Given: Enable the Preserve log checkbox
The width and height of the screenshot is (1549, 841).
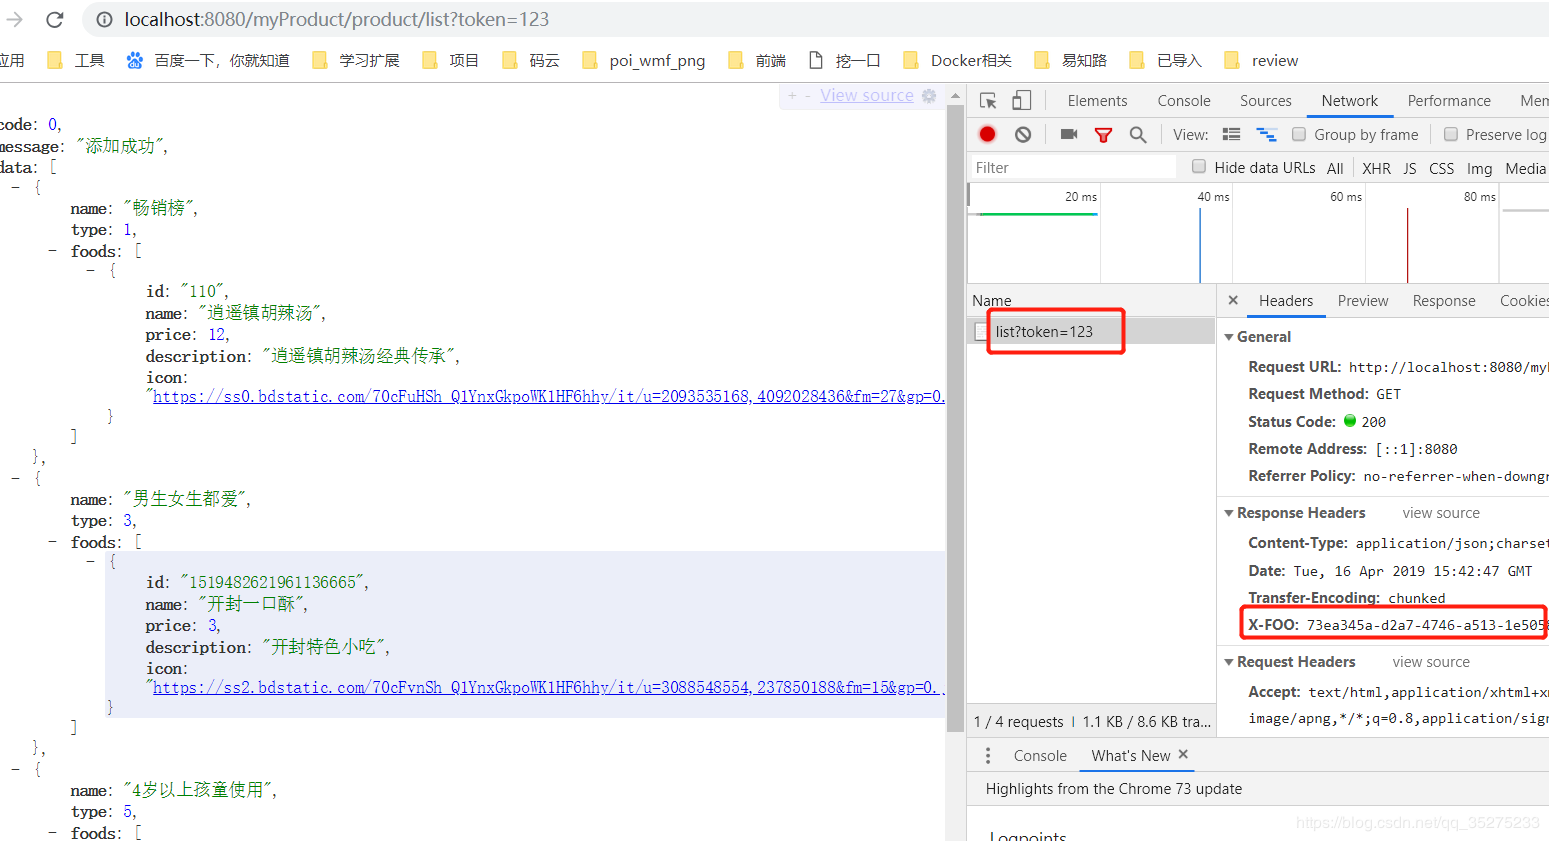Looking at the screenshot, I should tap(1450, 134).
